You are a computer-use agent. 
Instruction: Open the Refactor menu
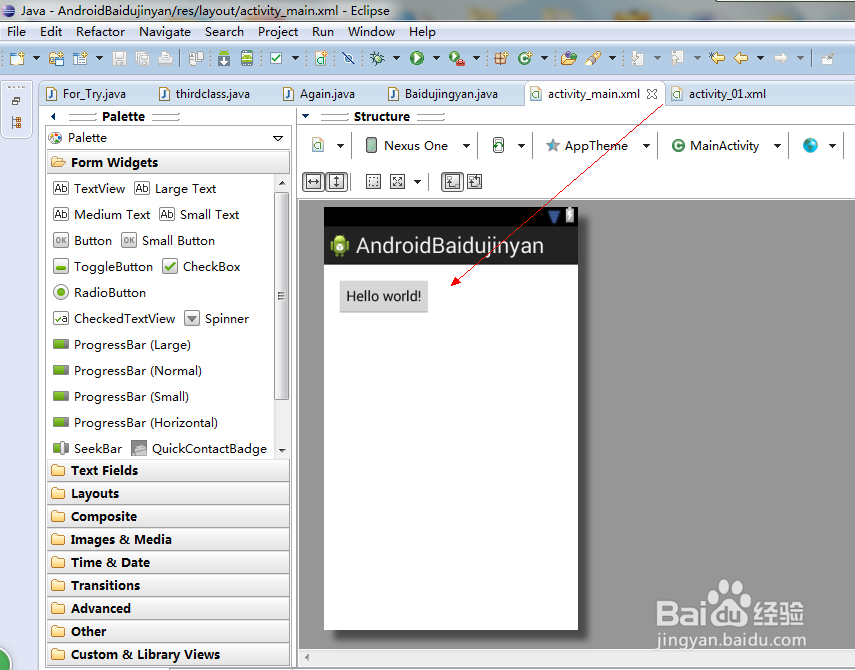tap(100, 32)
